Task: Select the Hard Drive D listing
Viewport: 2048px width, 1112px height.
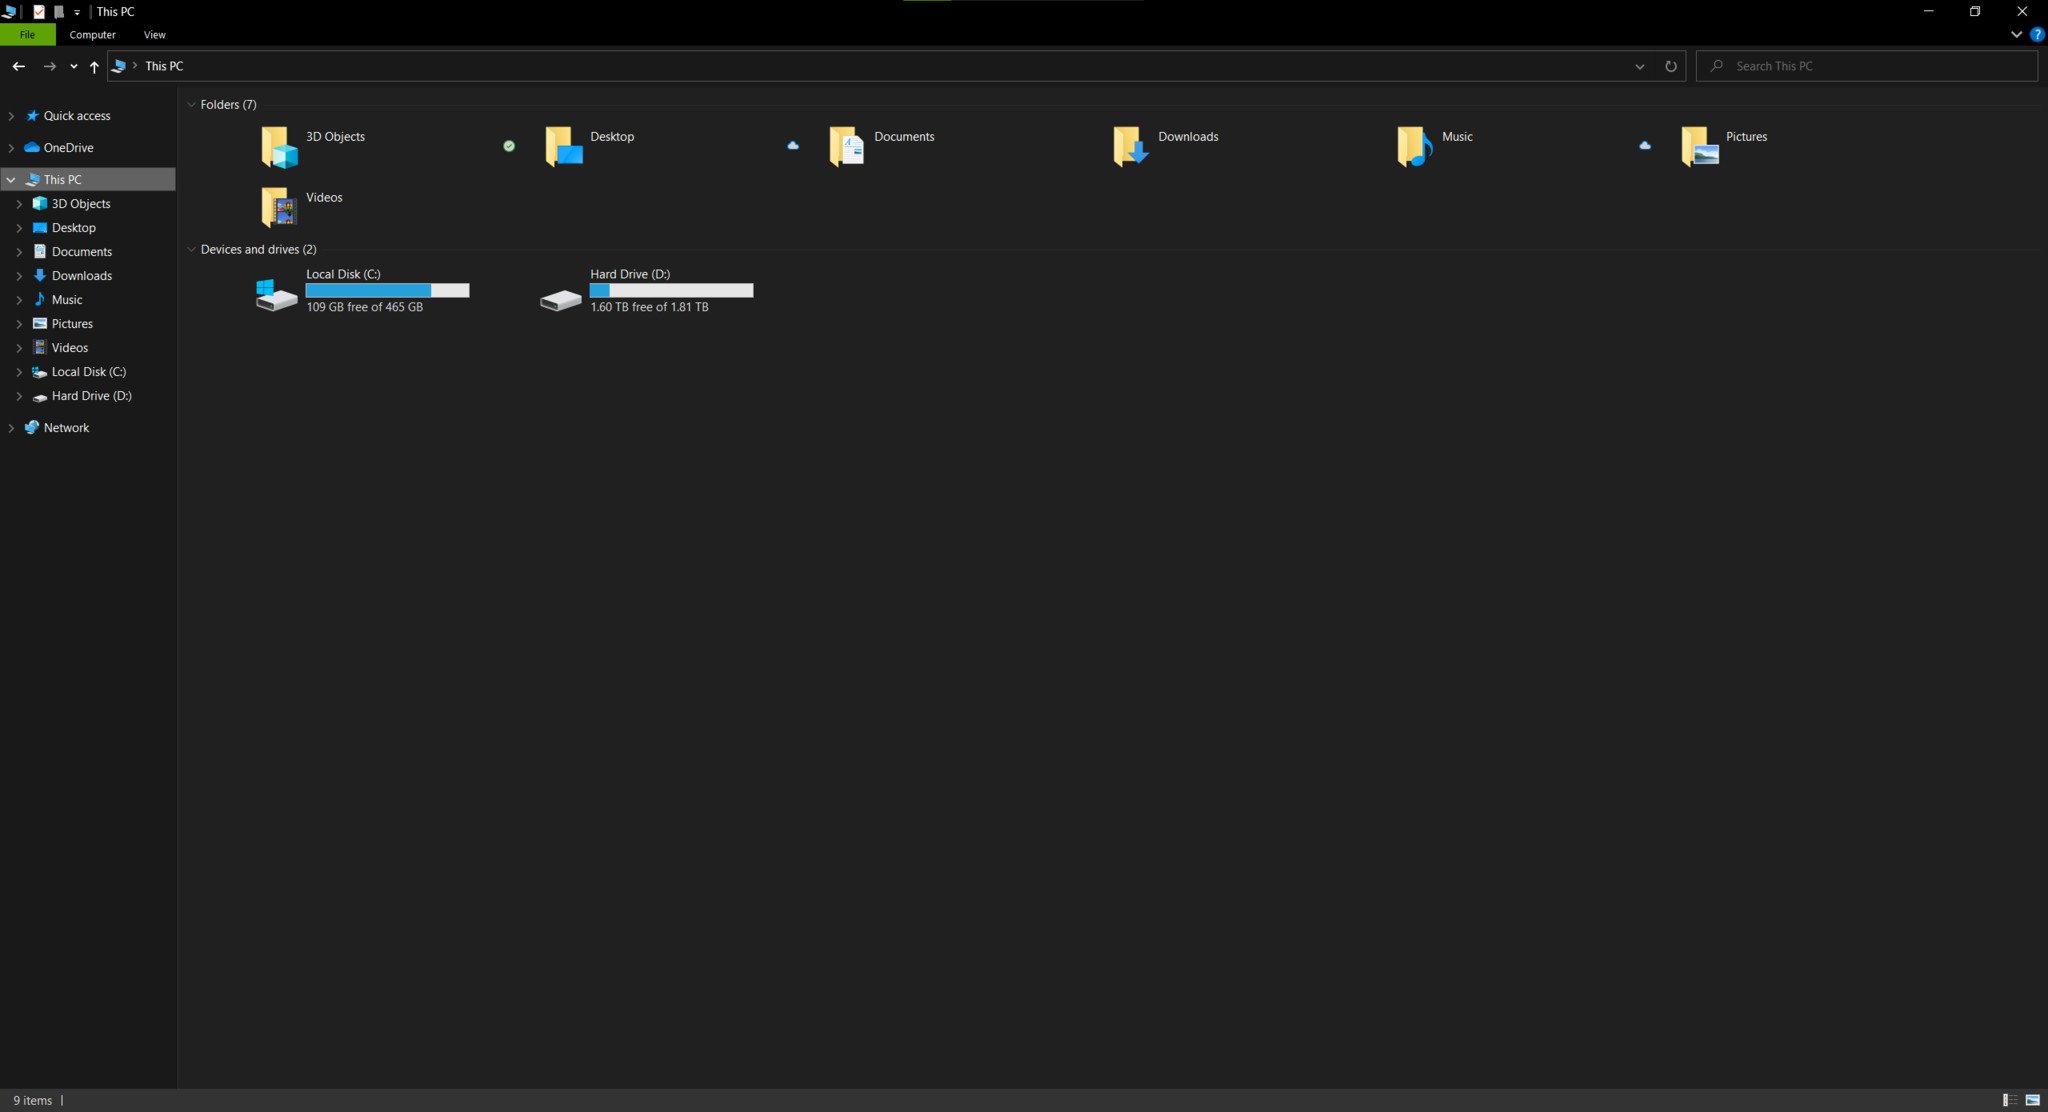Action: [x=650, y=289]
